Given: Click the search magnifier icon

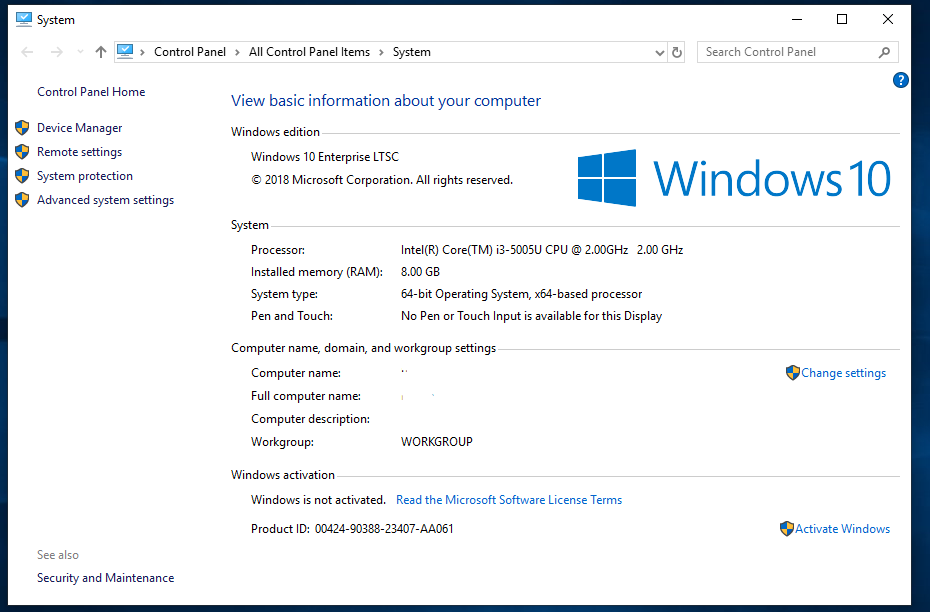Looking at the screenshot, I should [884, 52].
